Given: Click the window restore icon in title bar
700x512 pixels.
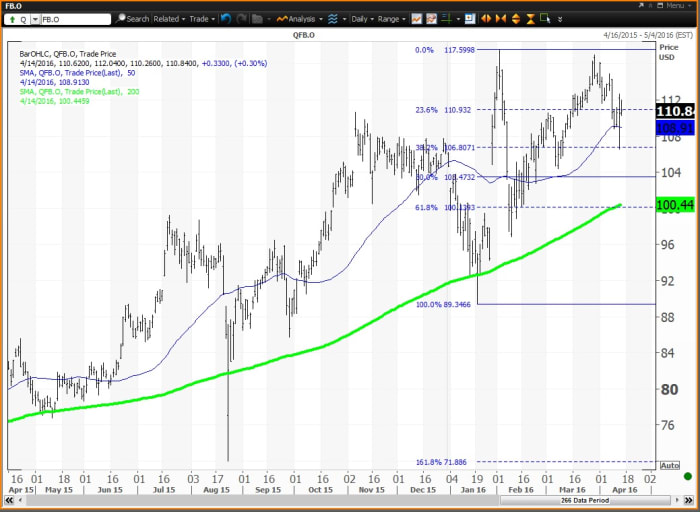Looking at the screenshot, I should click(x=660, y=6).
